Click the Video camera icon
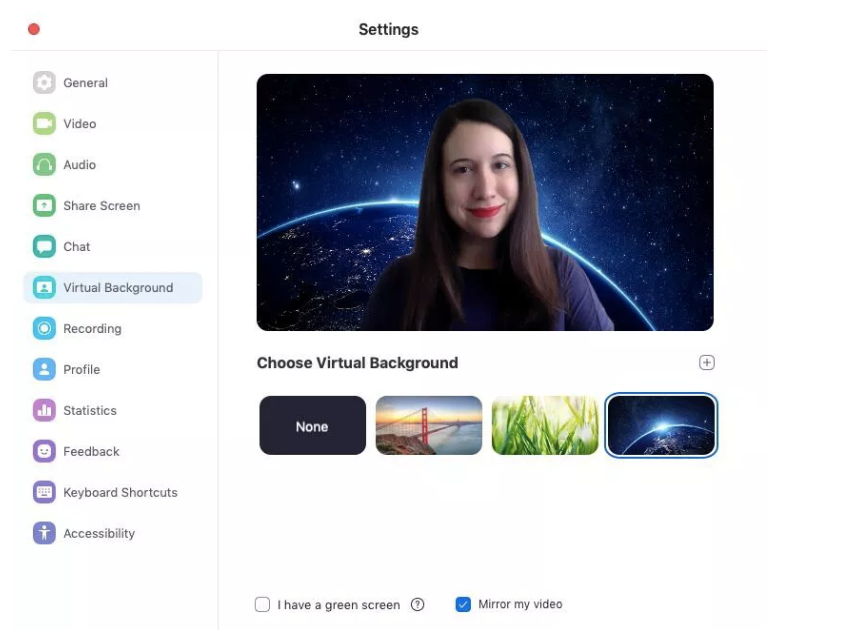The height and width of the screenshot is (630, 852). (x=44, y=123)
